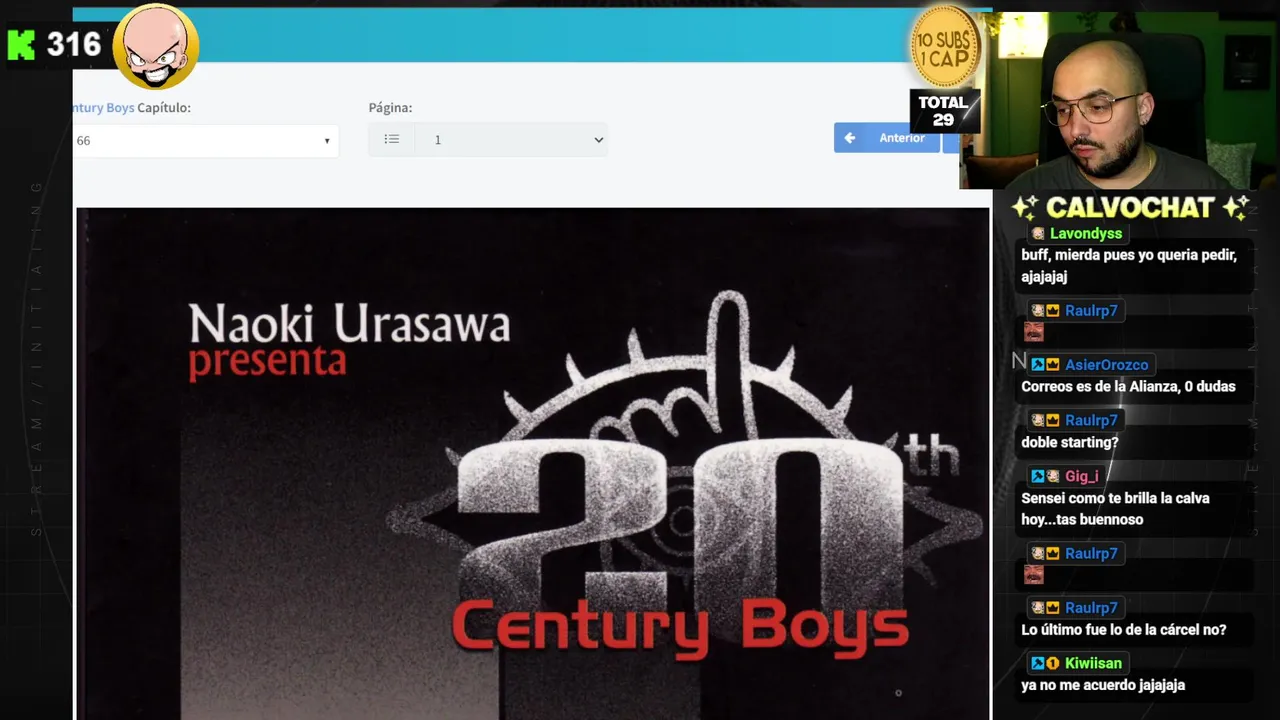Click username AsierOrozco in chat
The width and height of the screenshot is (1280, 720).
coord(1106,365)
